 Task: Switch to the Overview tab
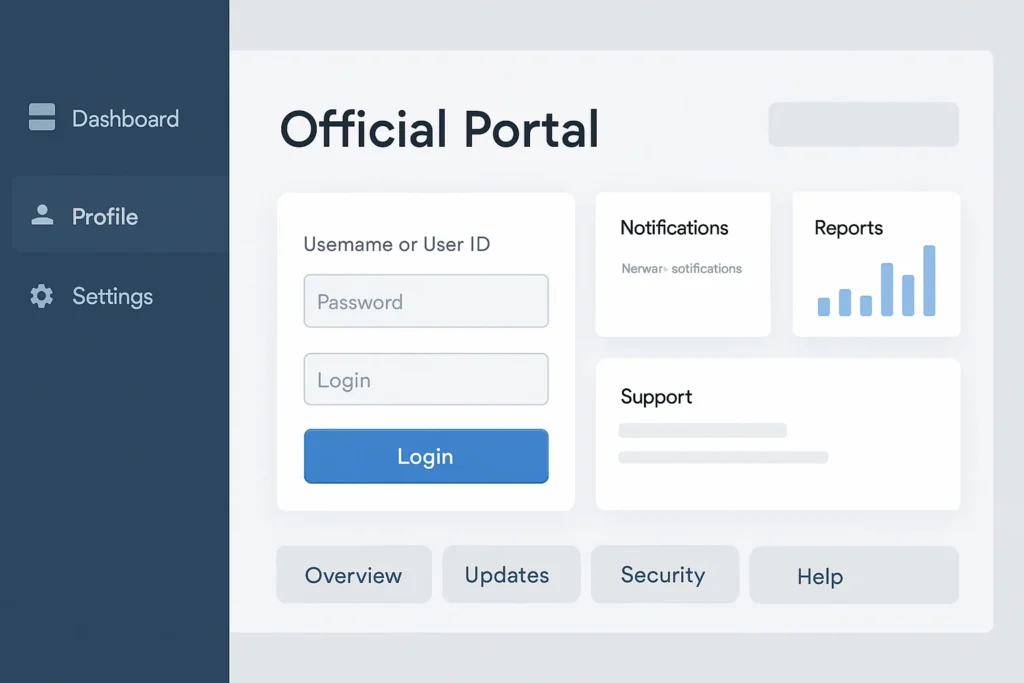(x=353, y=575)
